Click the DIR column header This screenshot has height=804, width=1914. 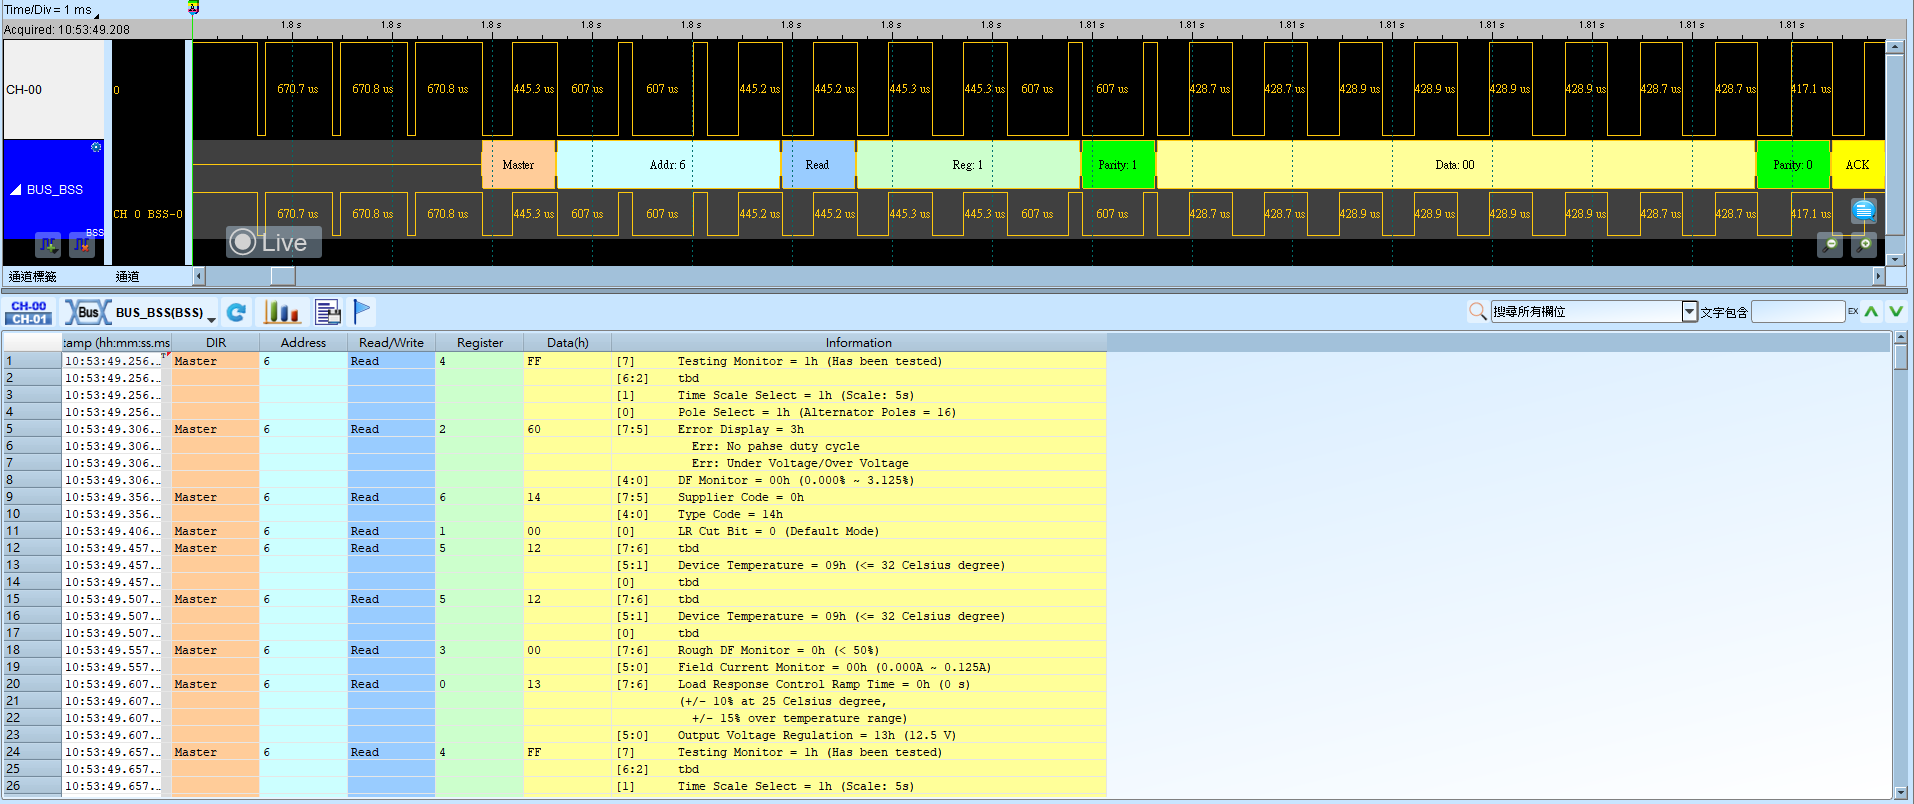click(x=216, y=342)
